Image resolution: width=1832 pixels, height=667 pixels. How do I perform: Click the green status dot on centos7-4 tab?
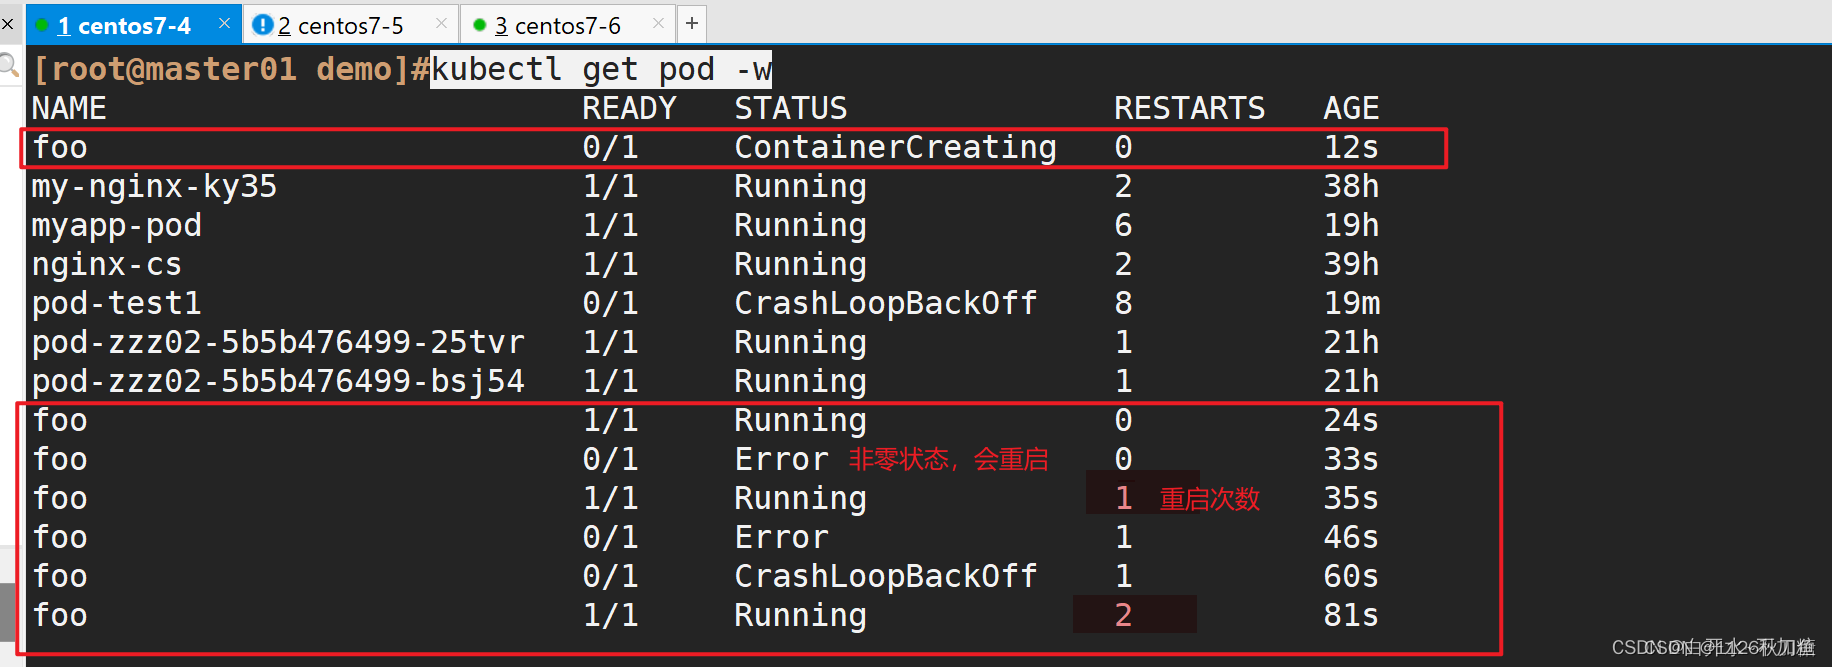point(42,25)
